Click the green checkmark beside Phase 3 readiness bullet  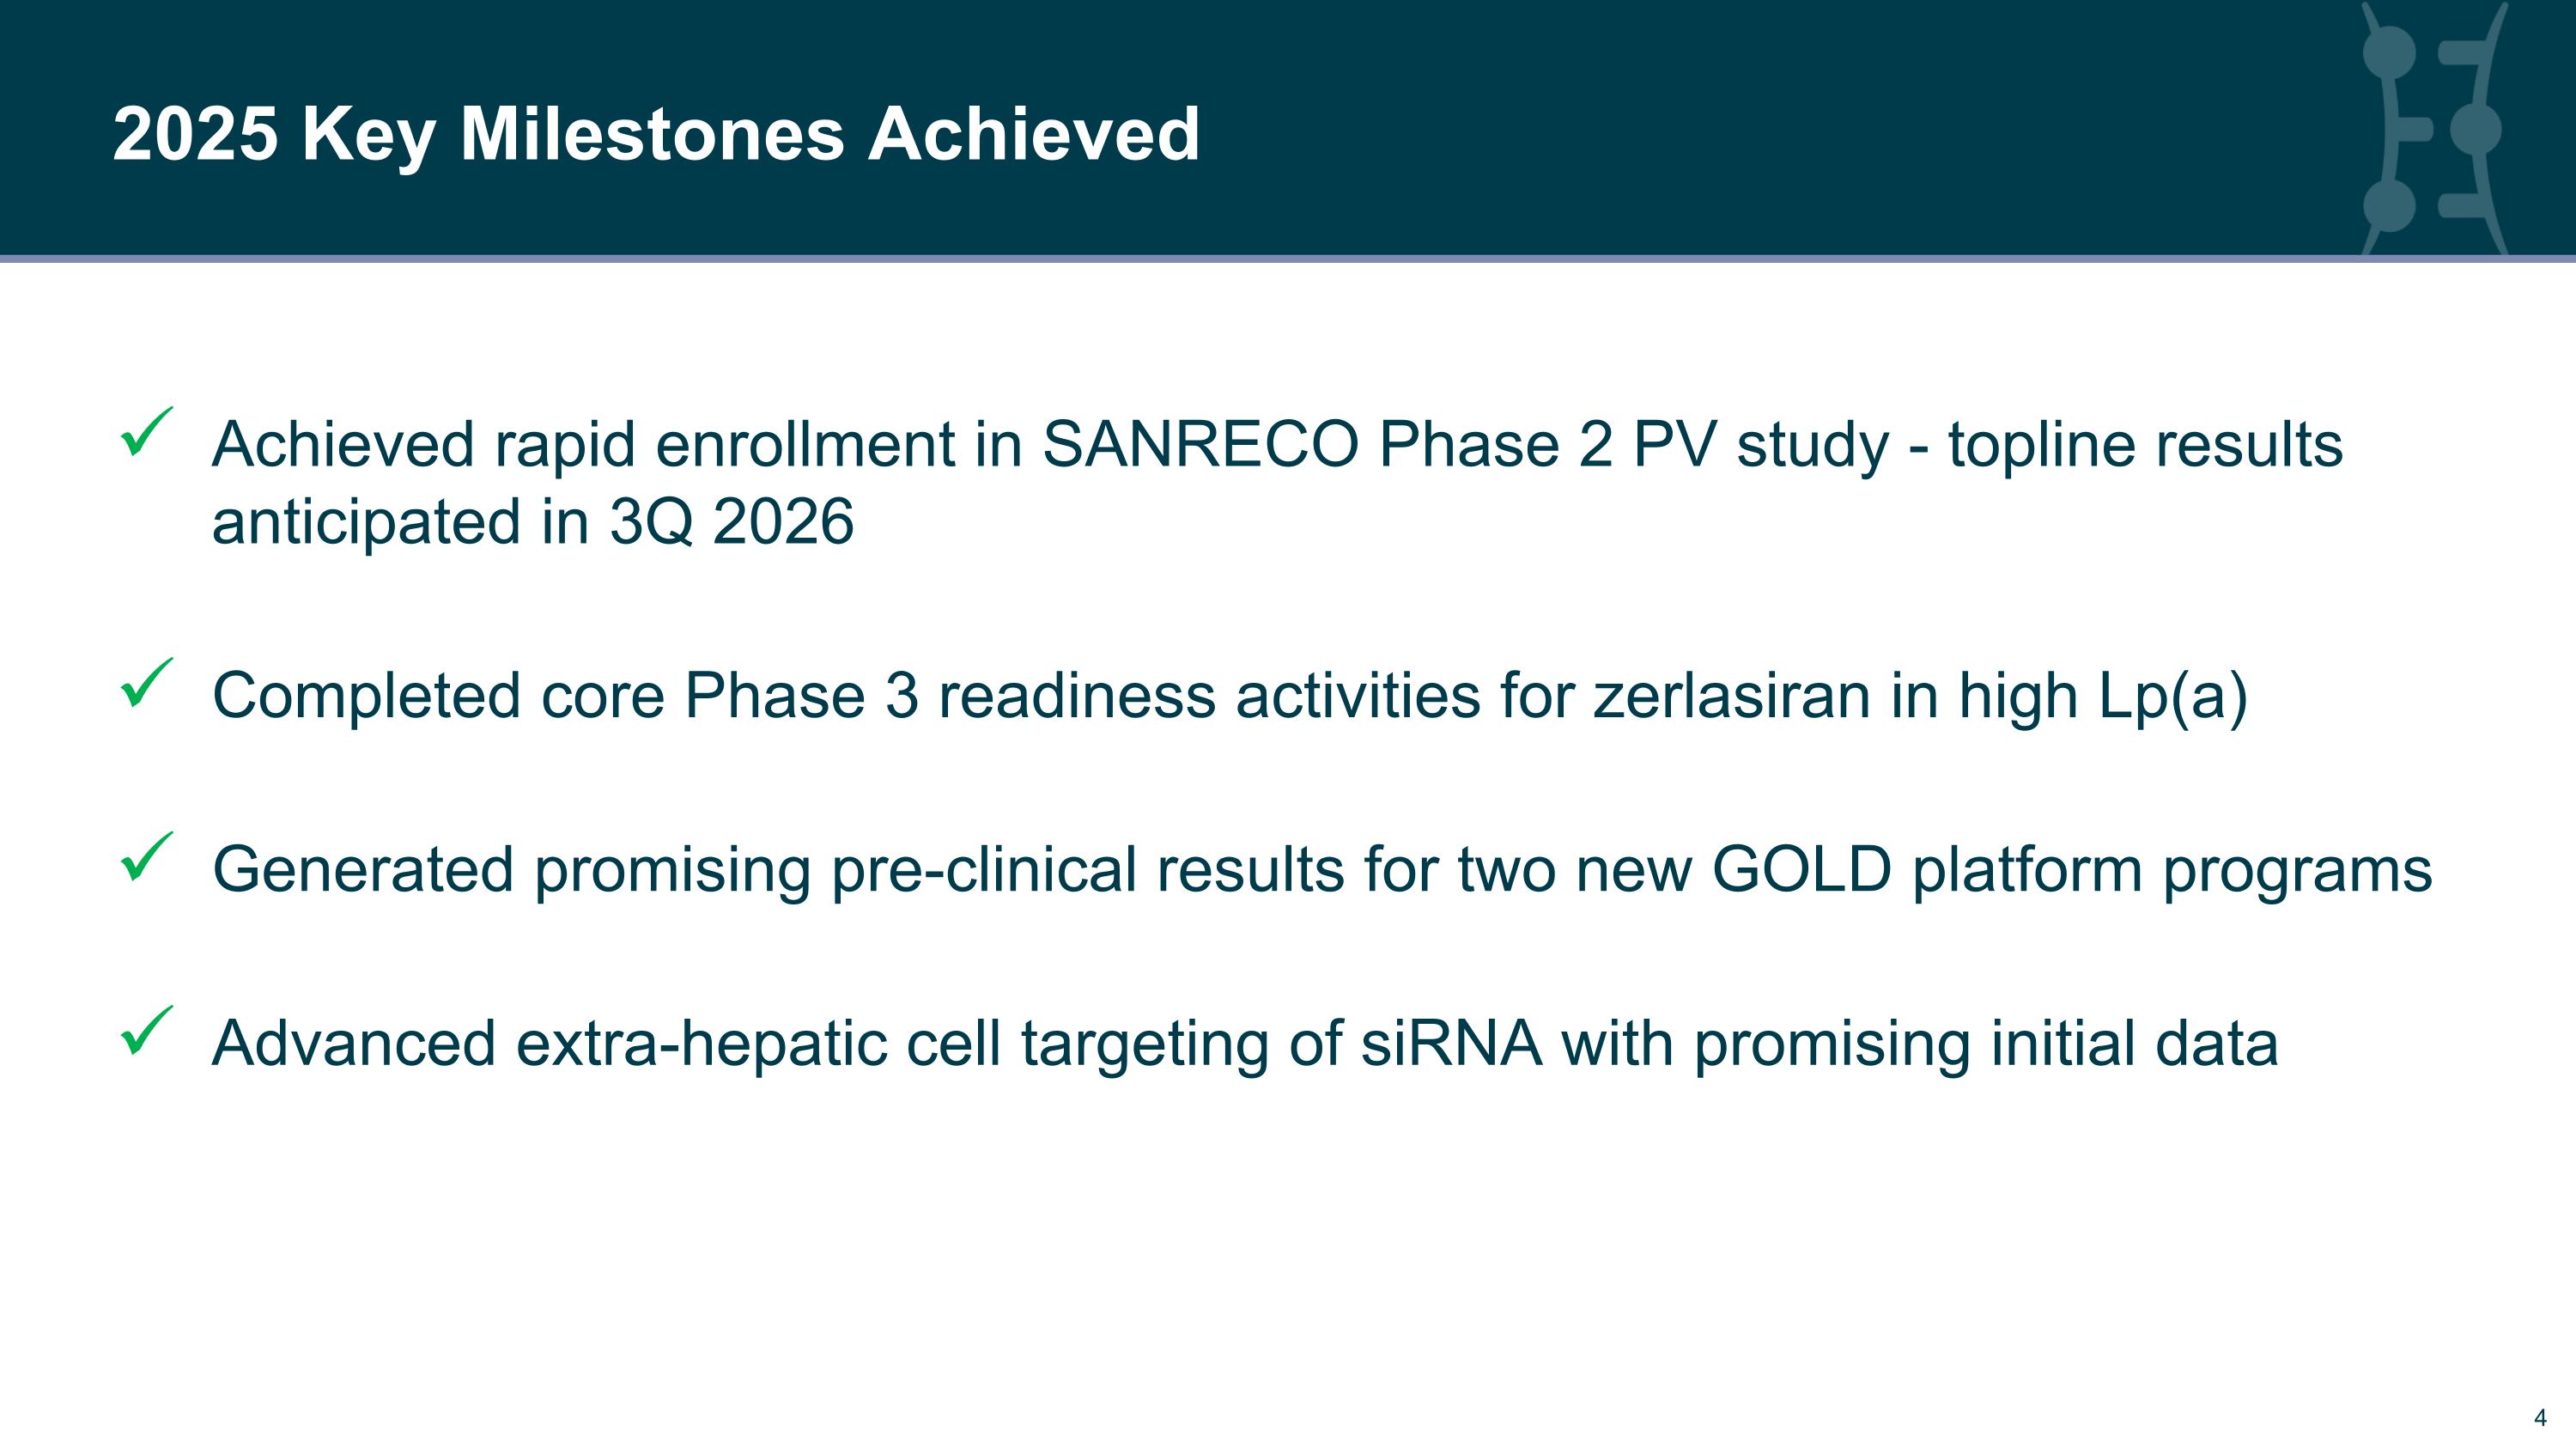click(146, 683)
